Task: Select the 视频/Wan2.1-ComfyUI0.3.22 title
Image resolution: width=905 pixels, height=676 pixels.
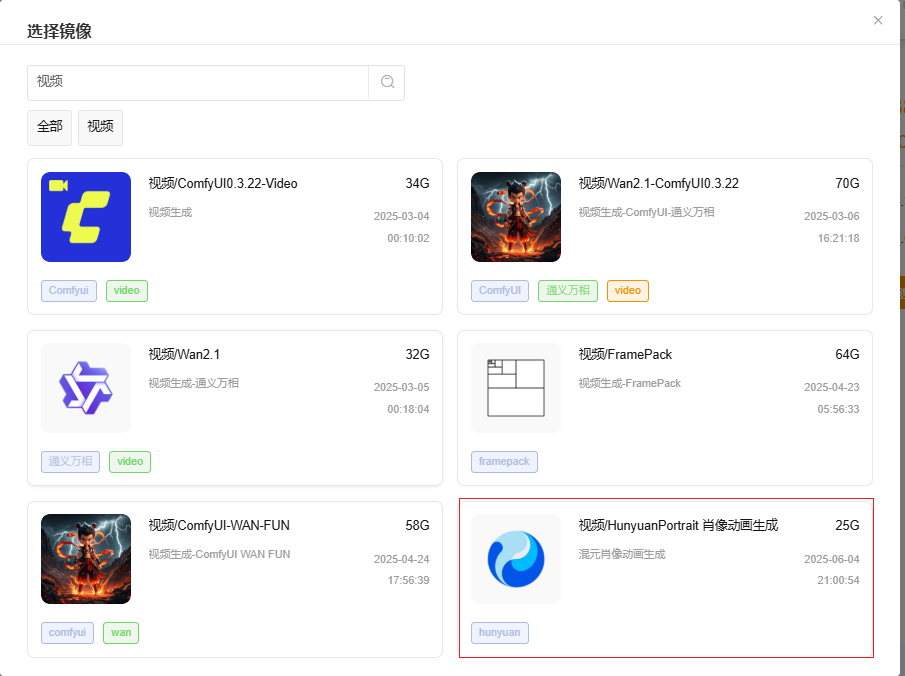Action: click(659, 184)
